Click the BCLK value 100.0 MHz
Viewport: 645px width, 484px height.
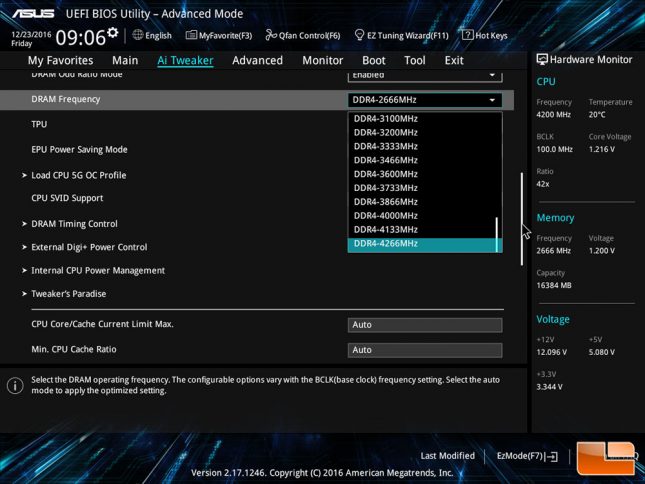click(555, 149)
